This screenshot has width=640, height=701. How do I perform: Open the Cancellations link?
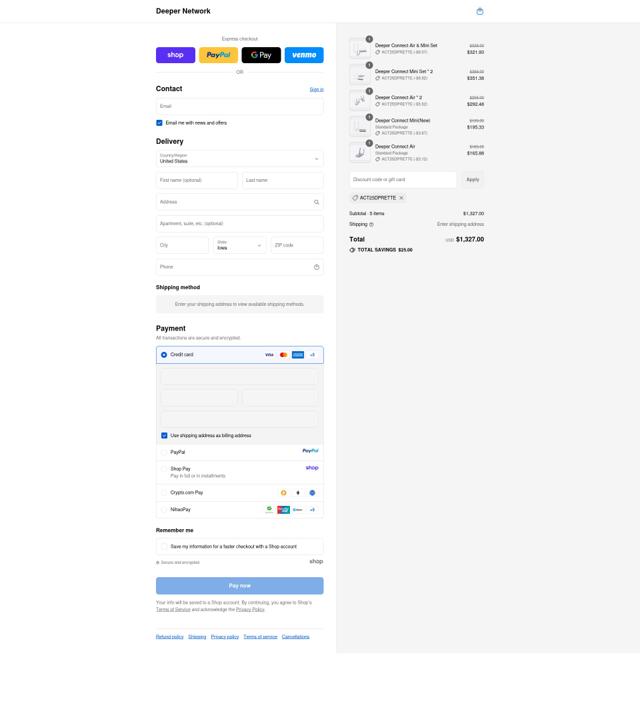click(295, 637)
